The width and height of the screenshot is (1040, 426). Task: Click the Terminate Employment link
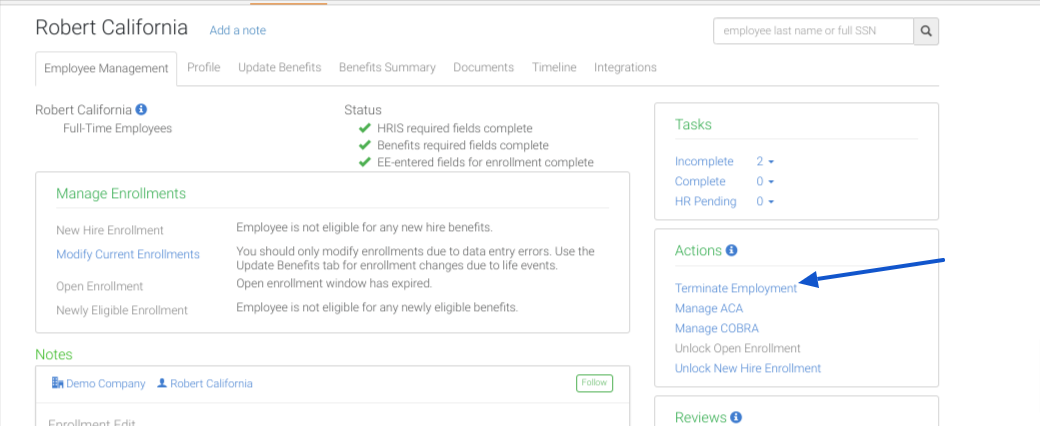pyautogui.click(x=735, y=288)
